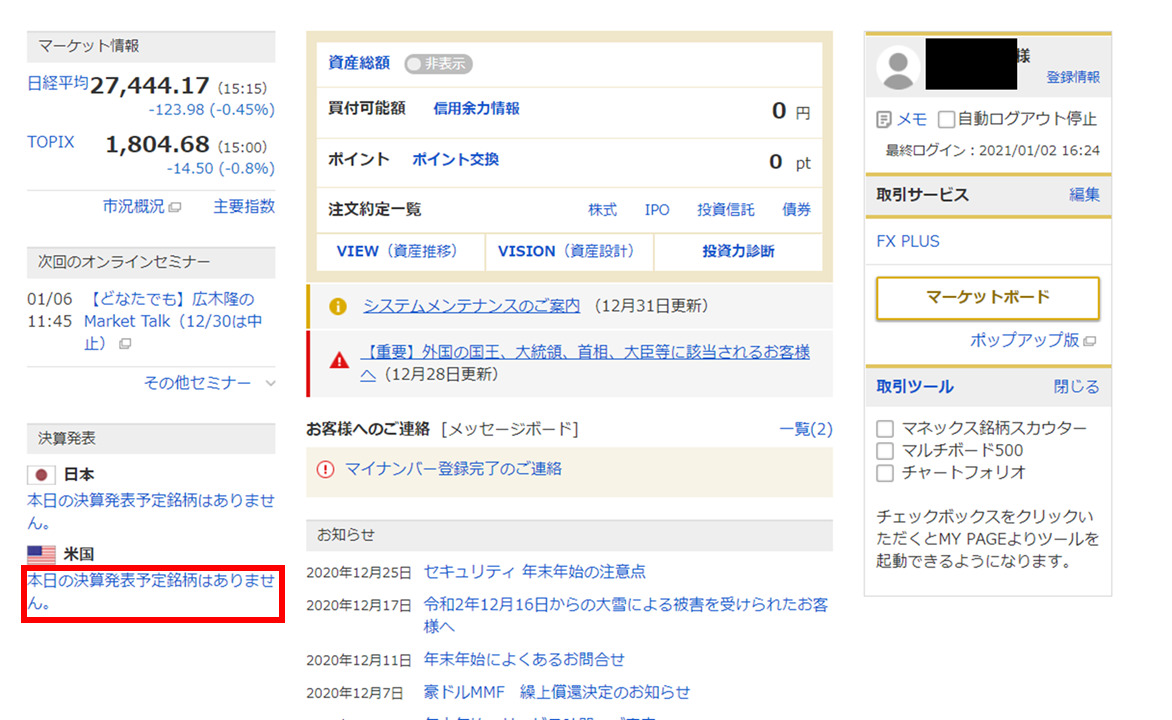Select the チャートフォリオ checkbox
This screenshot has height=720, width=1172.
tap(885, 473)
